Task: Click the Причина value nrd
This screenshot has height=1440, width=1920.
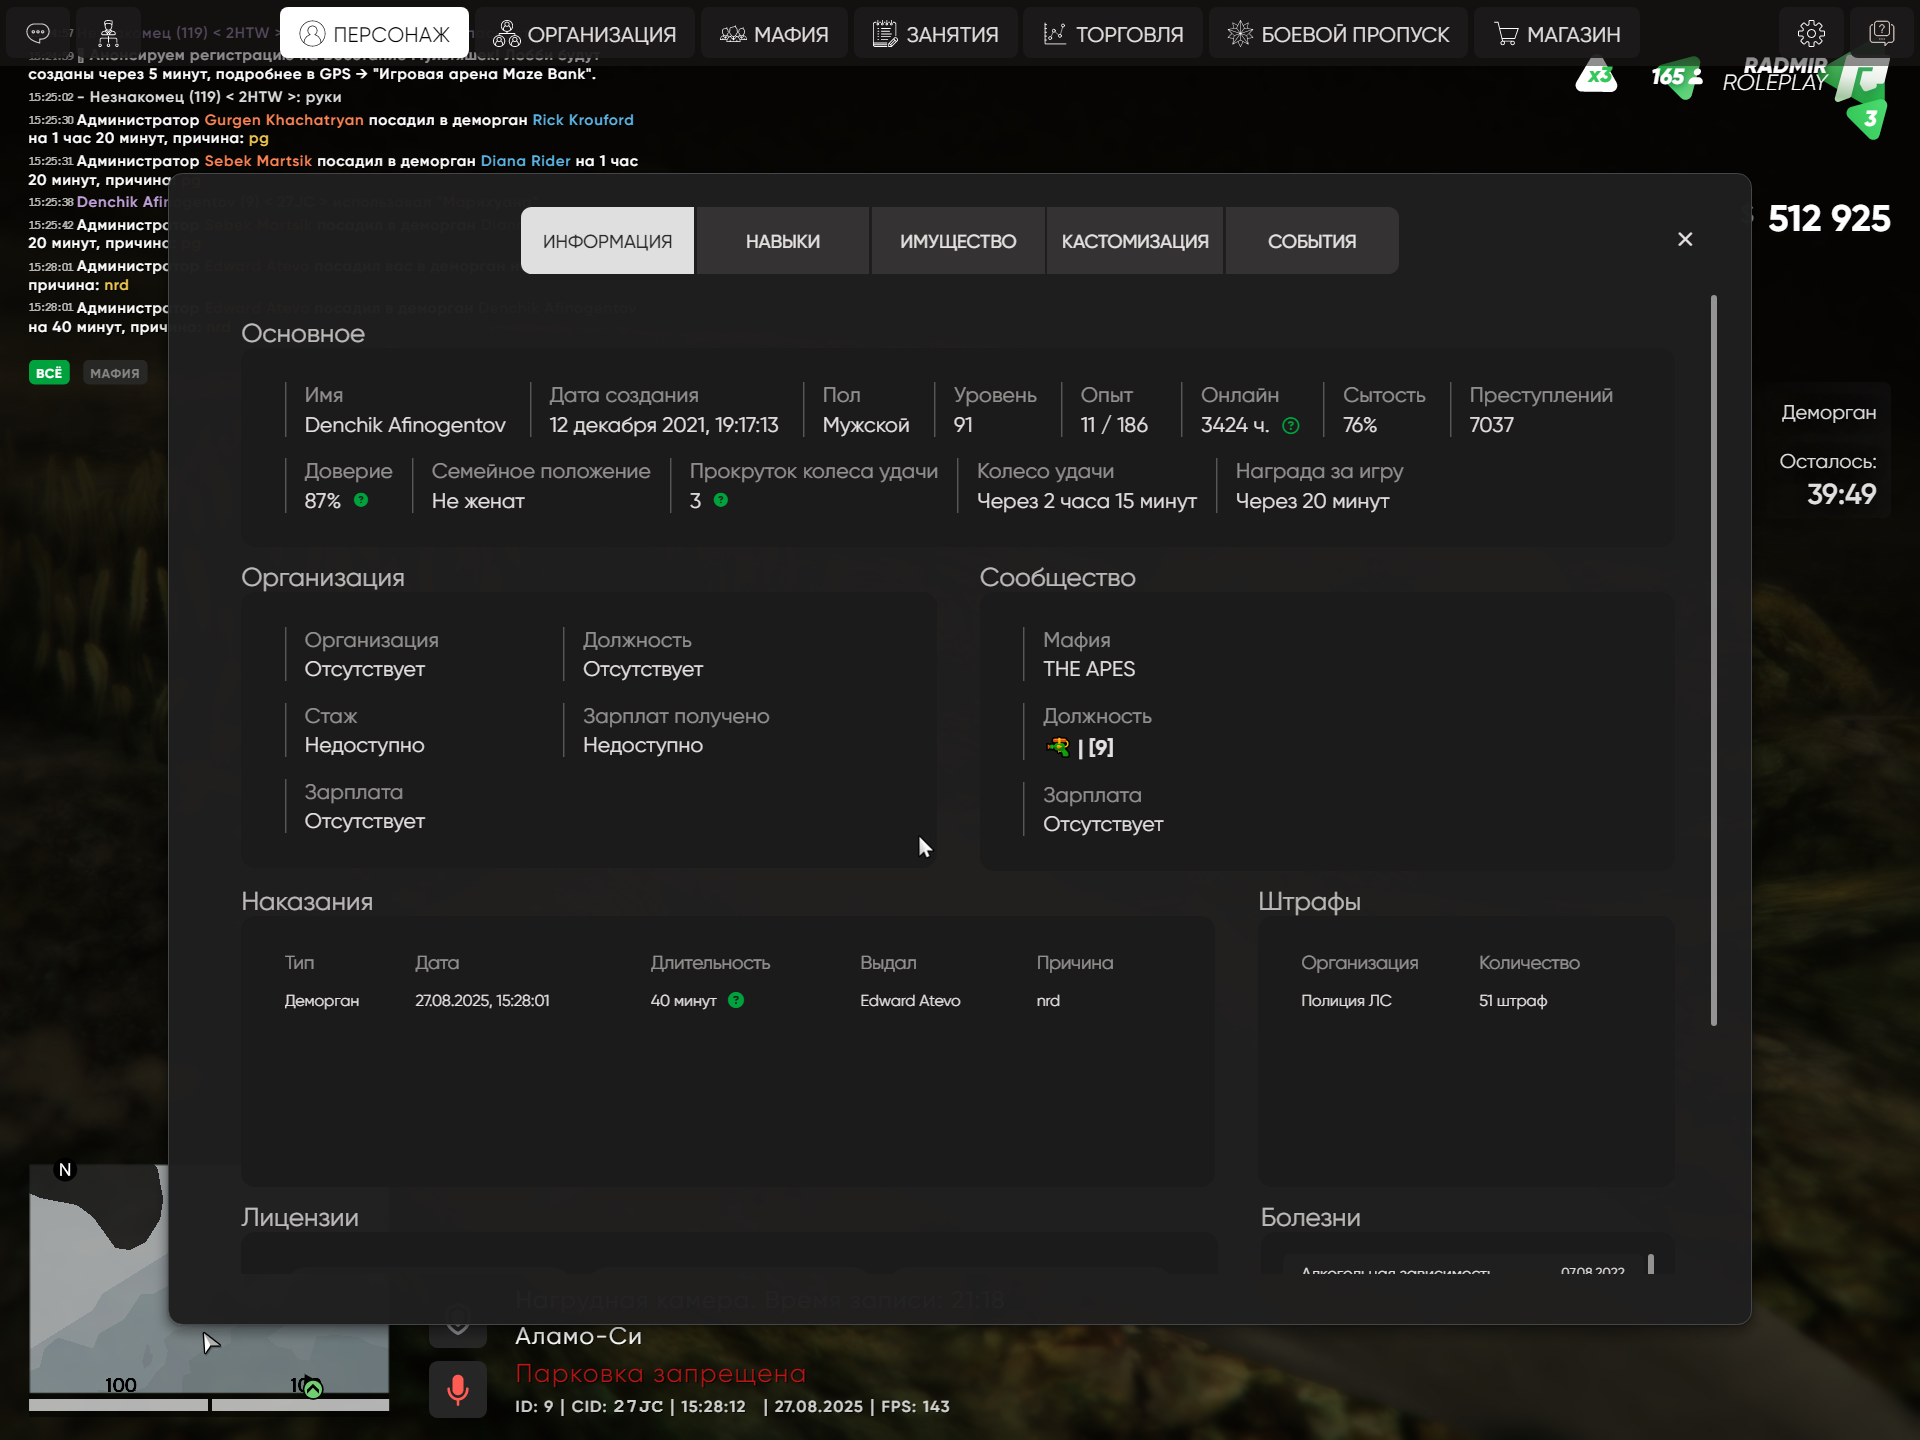Action: (x=1048, y=1001)
